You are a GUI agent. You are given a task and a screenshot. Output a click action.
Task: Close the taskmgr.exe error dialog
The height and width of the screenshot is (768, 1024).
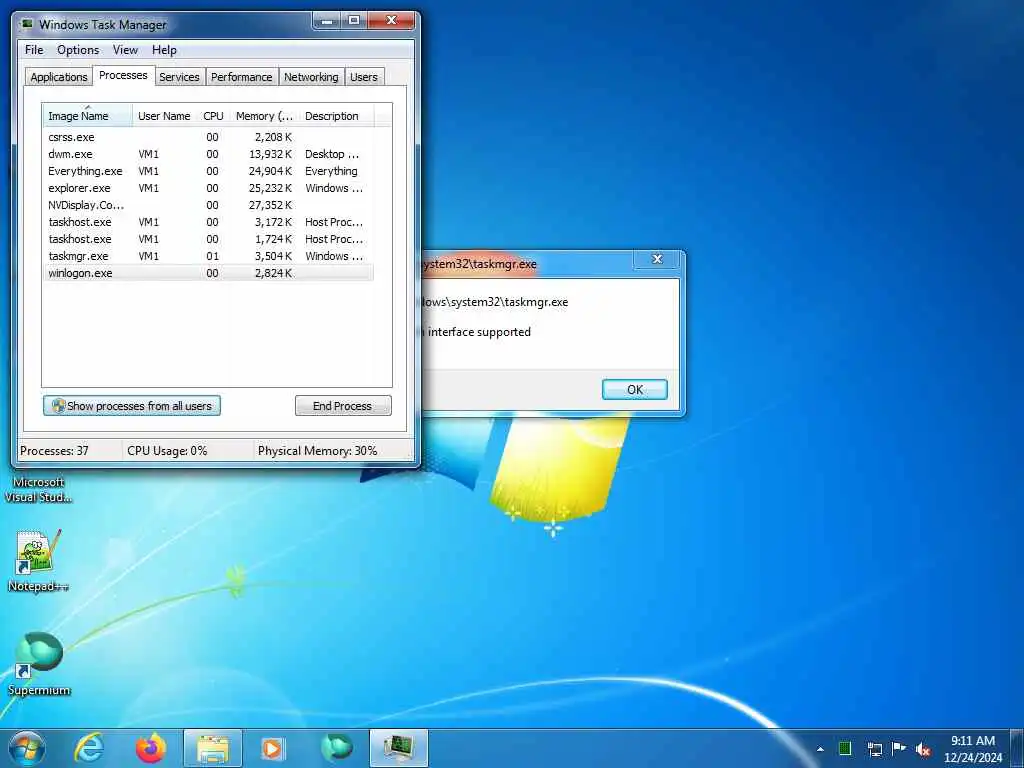click(x=657, y=259)
